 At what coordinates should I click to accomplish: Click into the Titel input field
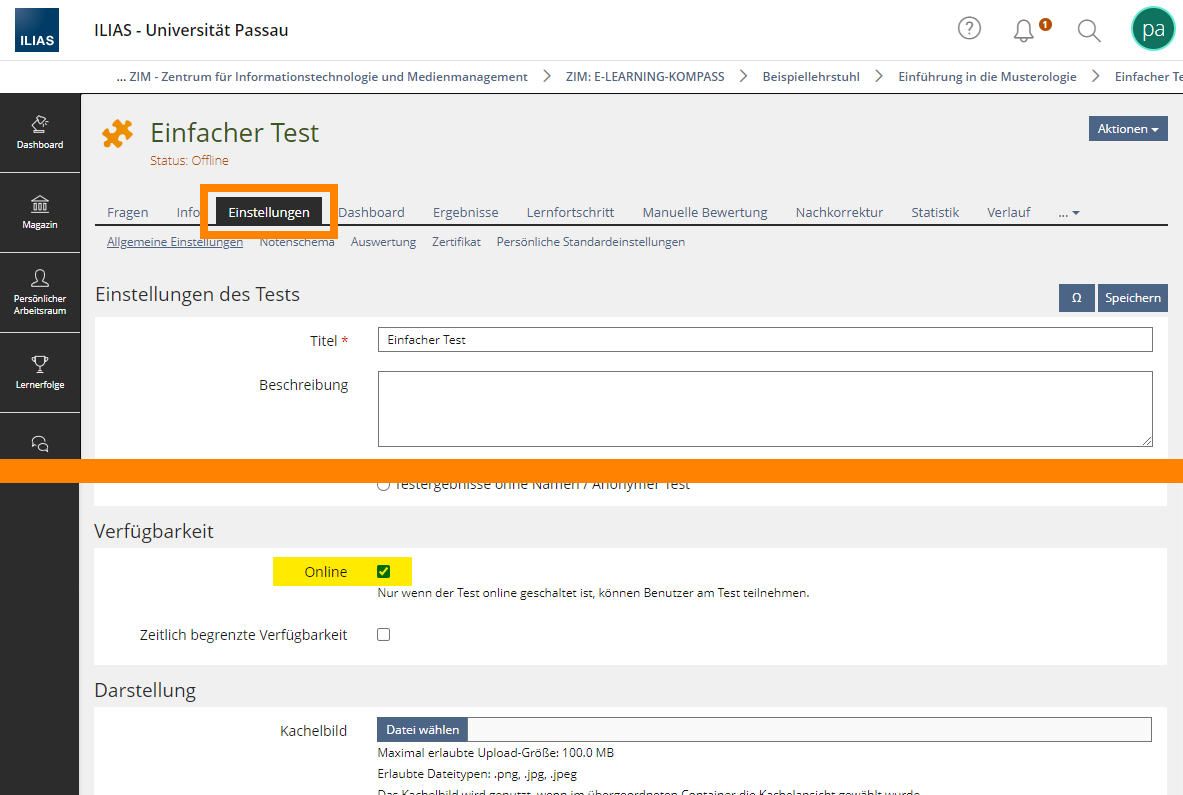[x=765, y=339]
